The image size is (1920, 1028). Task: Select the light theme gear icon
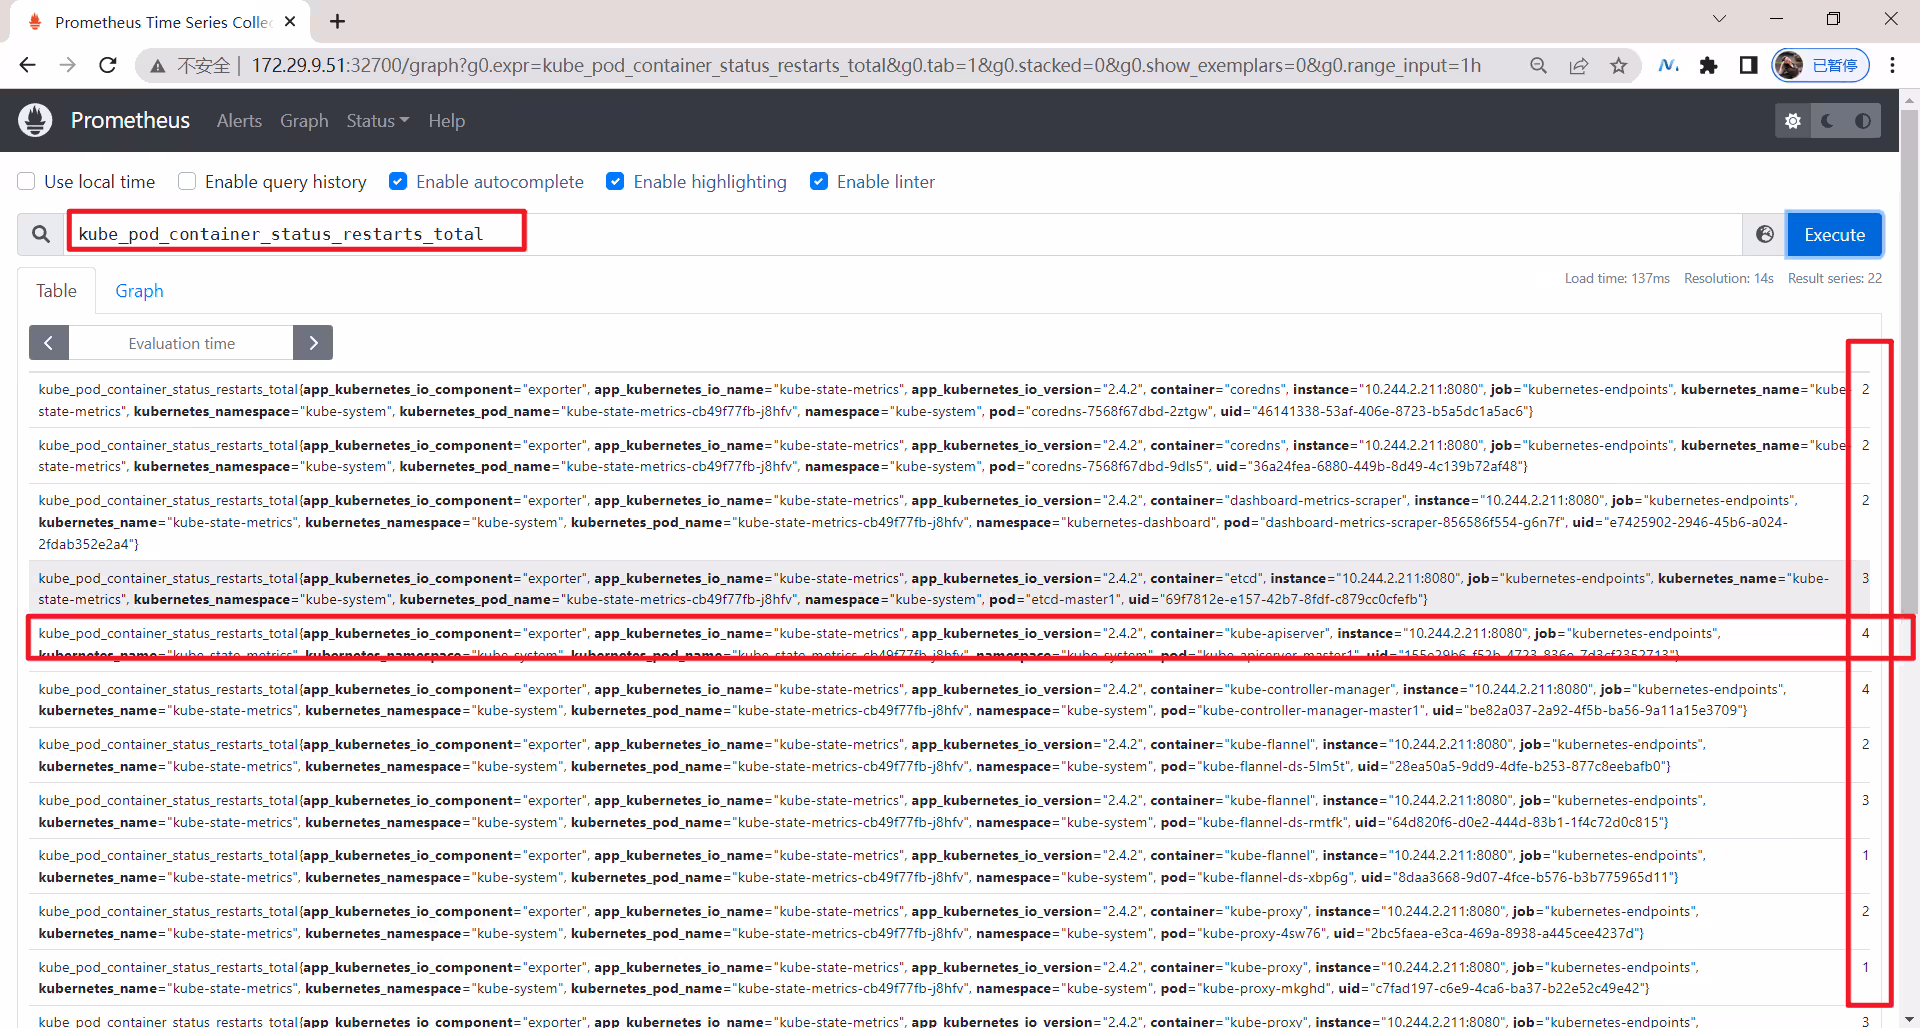[x=1793, y=121]
